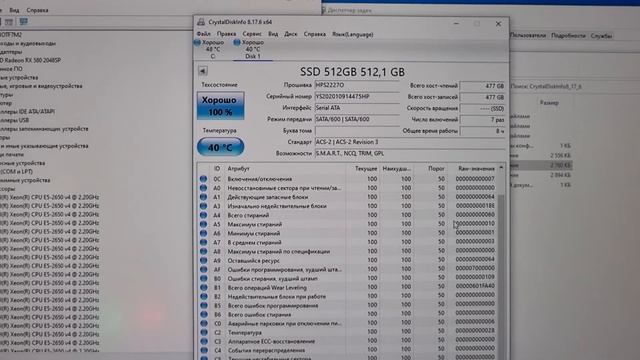Image resolution: width=640 pixels, height=360 pixels.
Task: Click the status icon of attribute C2
Action: [x=203, y=332]
